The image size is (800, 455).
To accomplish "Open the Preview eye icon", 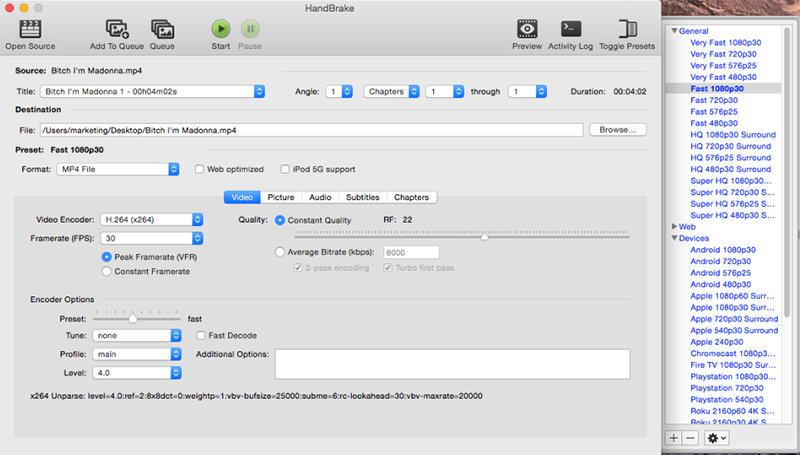I will coord(527,29).
